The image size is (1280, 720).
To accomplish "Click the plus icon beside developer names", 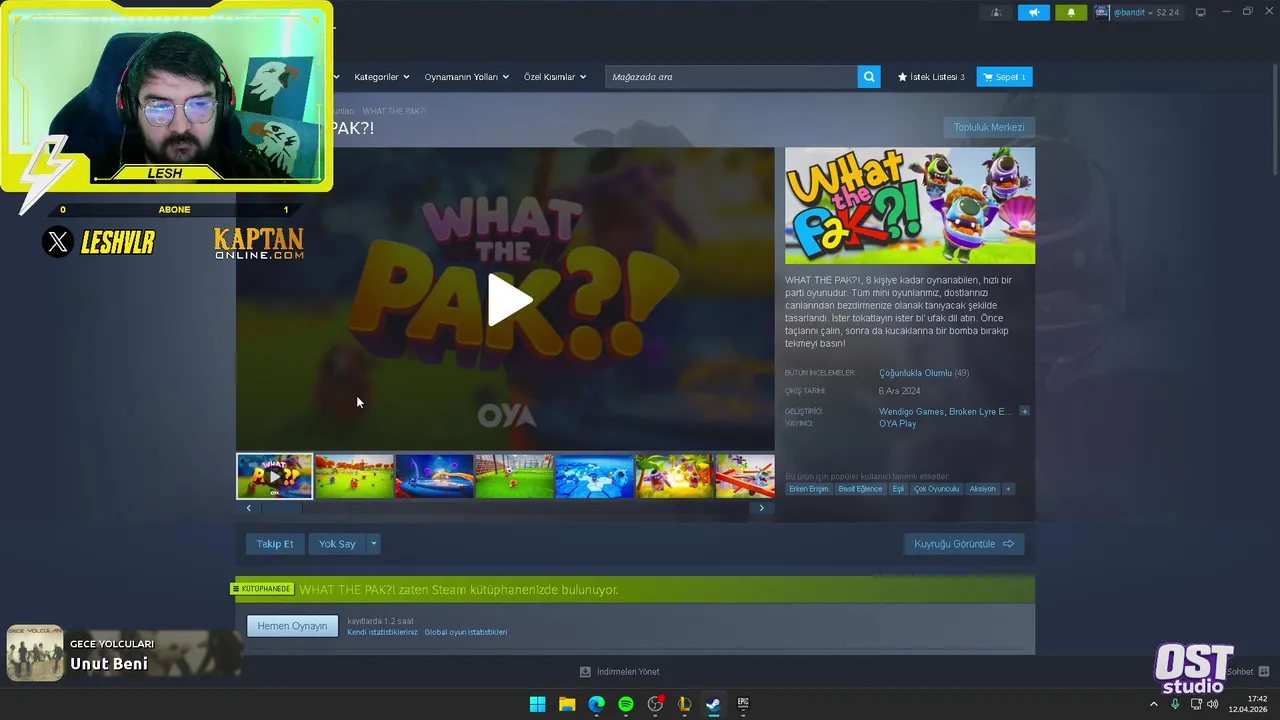I will 1024,411.
